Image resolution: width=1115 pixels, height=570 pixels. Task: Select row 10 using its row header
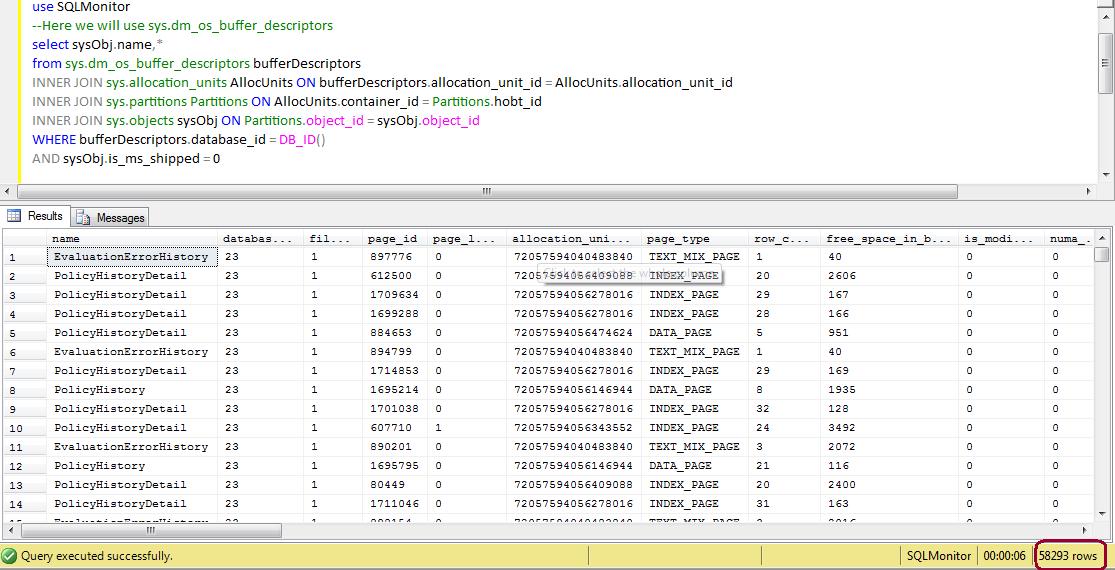click(24, 428)
